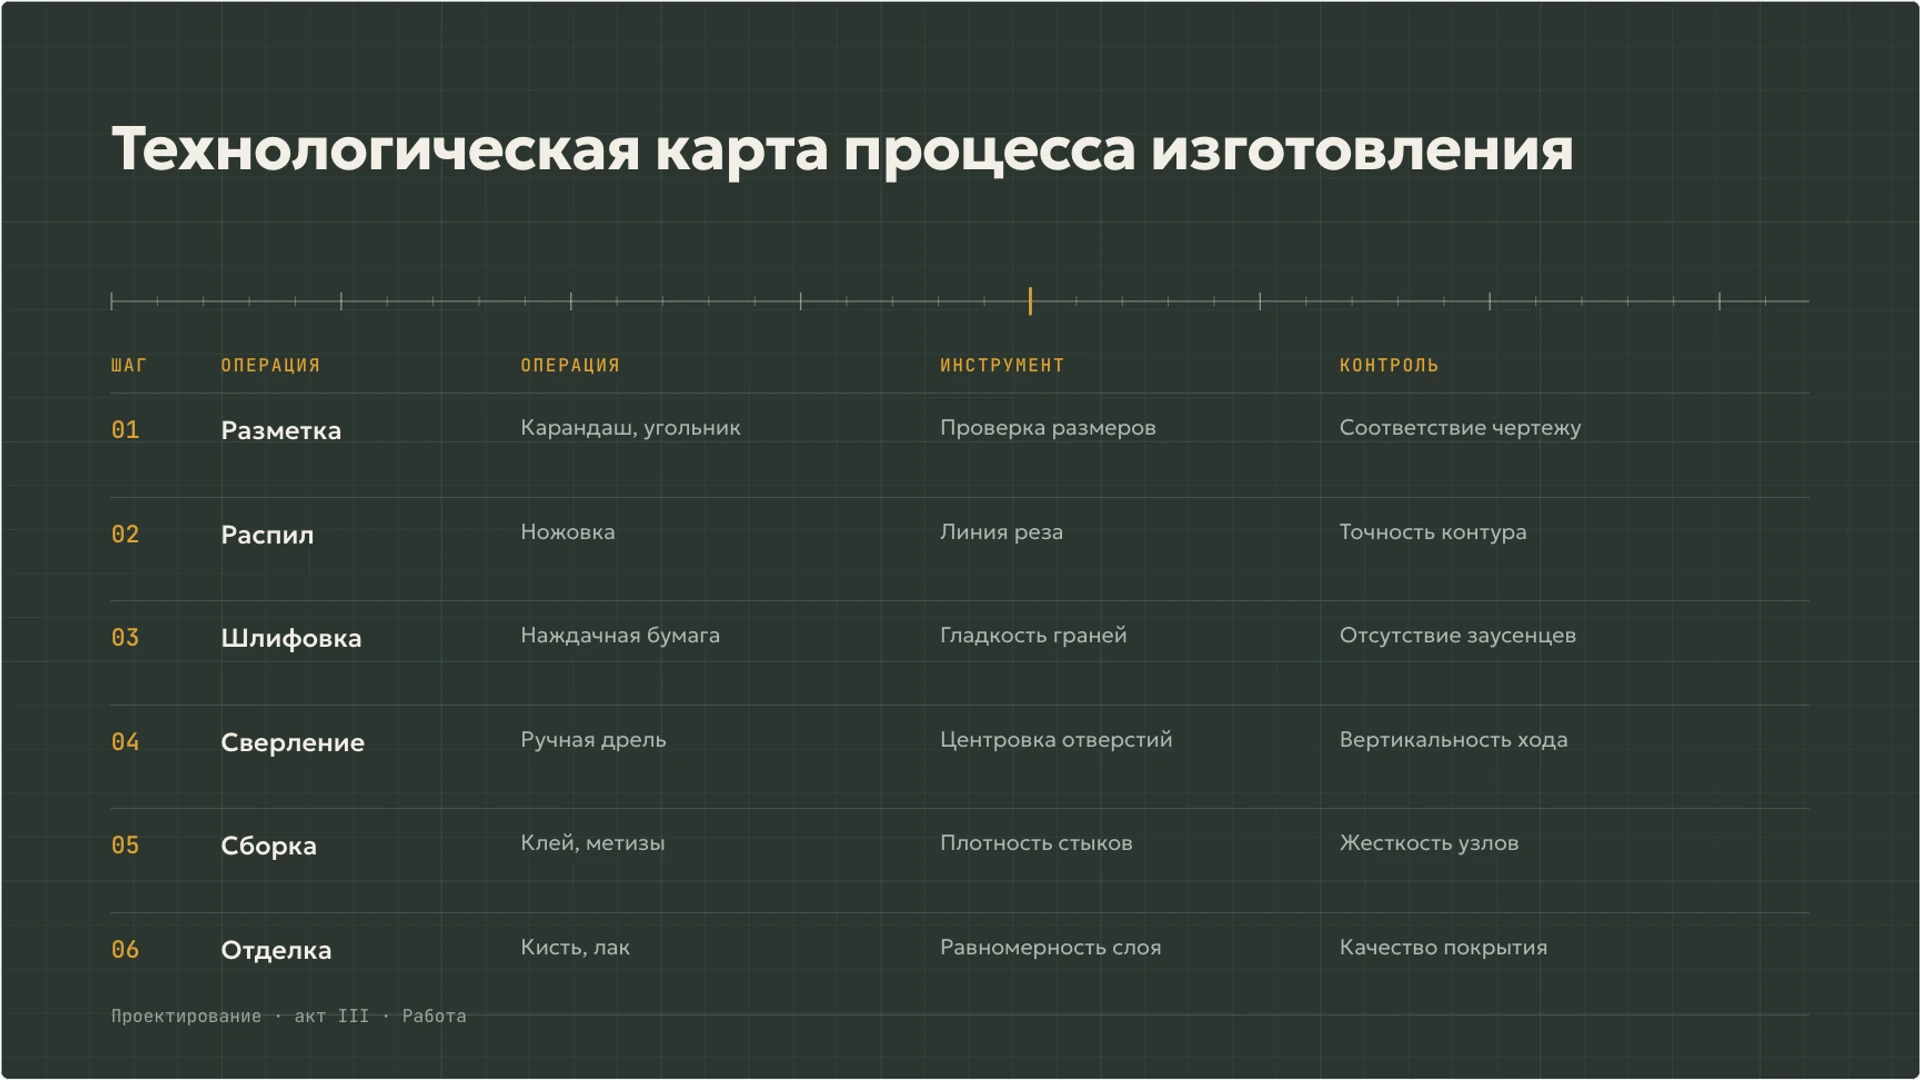
Task: Click the 'Качество покрытия' cell
Action: click(1443, 947)
